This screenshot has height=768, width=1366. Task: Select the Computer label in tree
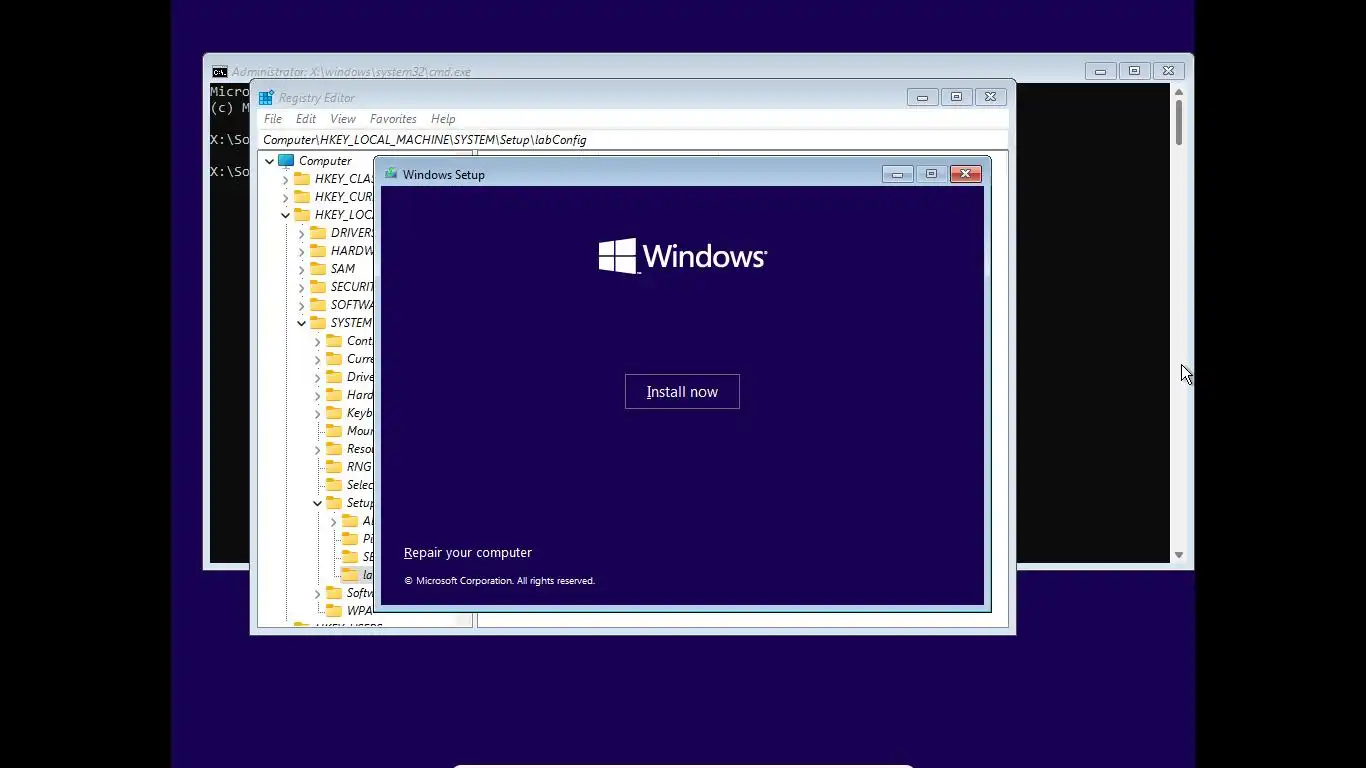click(x=325, y=161)
